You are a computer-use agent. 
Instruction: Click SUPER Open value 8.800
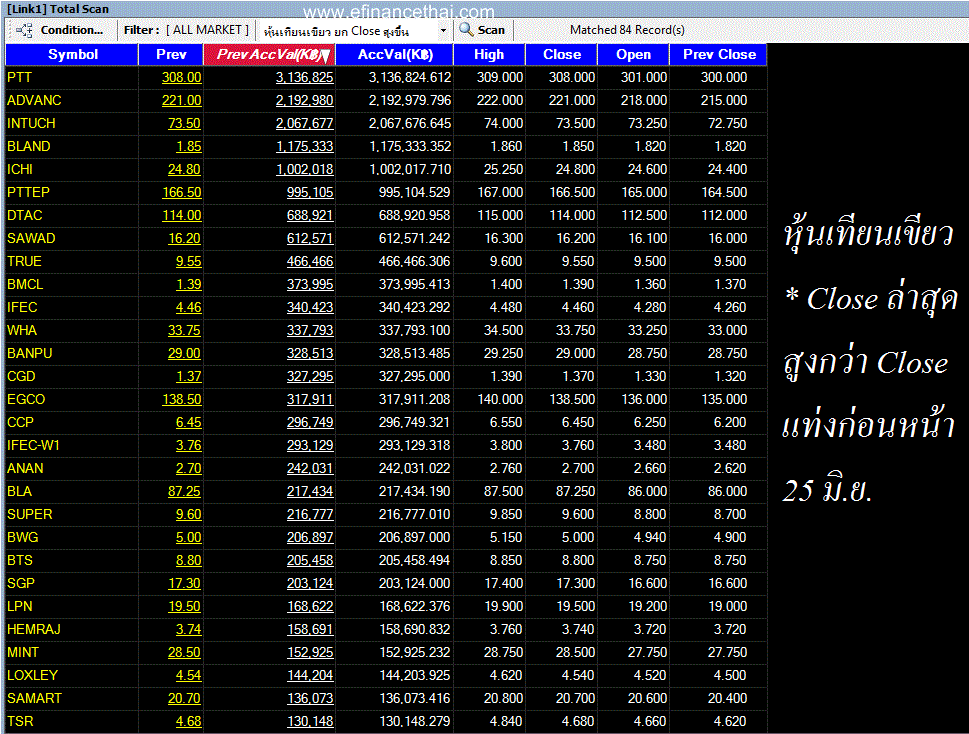650,514
